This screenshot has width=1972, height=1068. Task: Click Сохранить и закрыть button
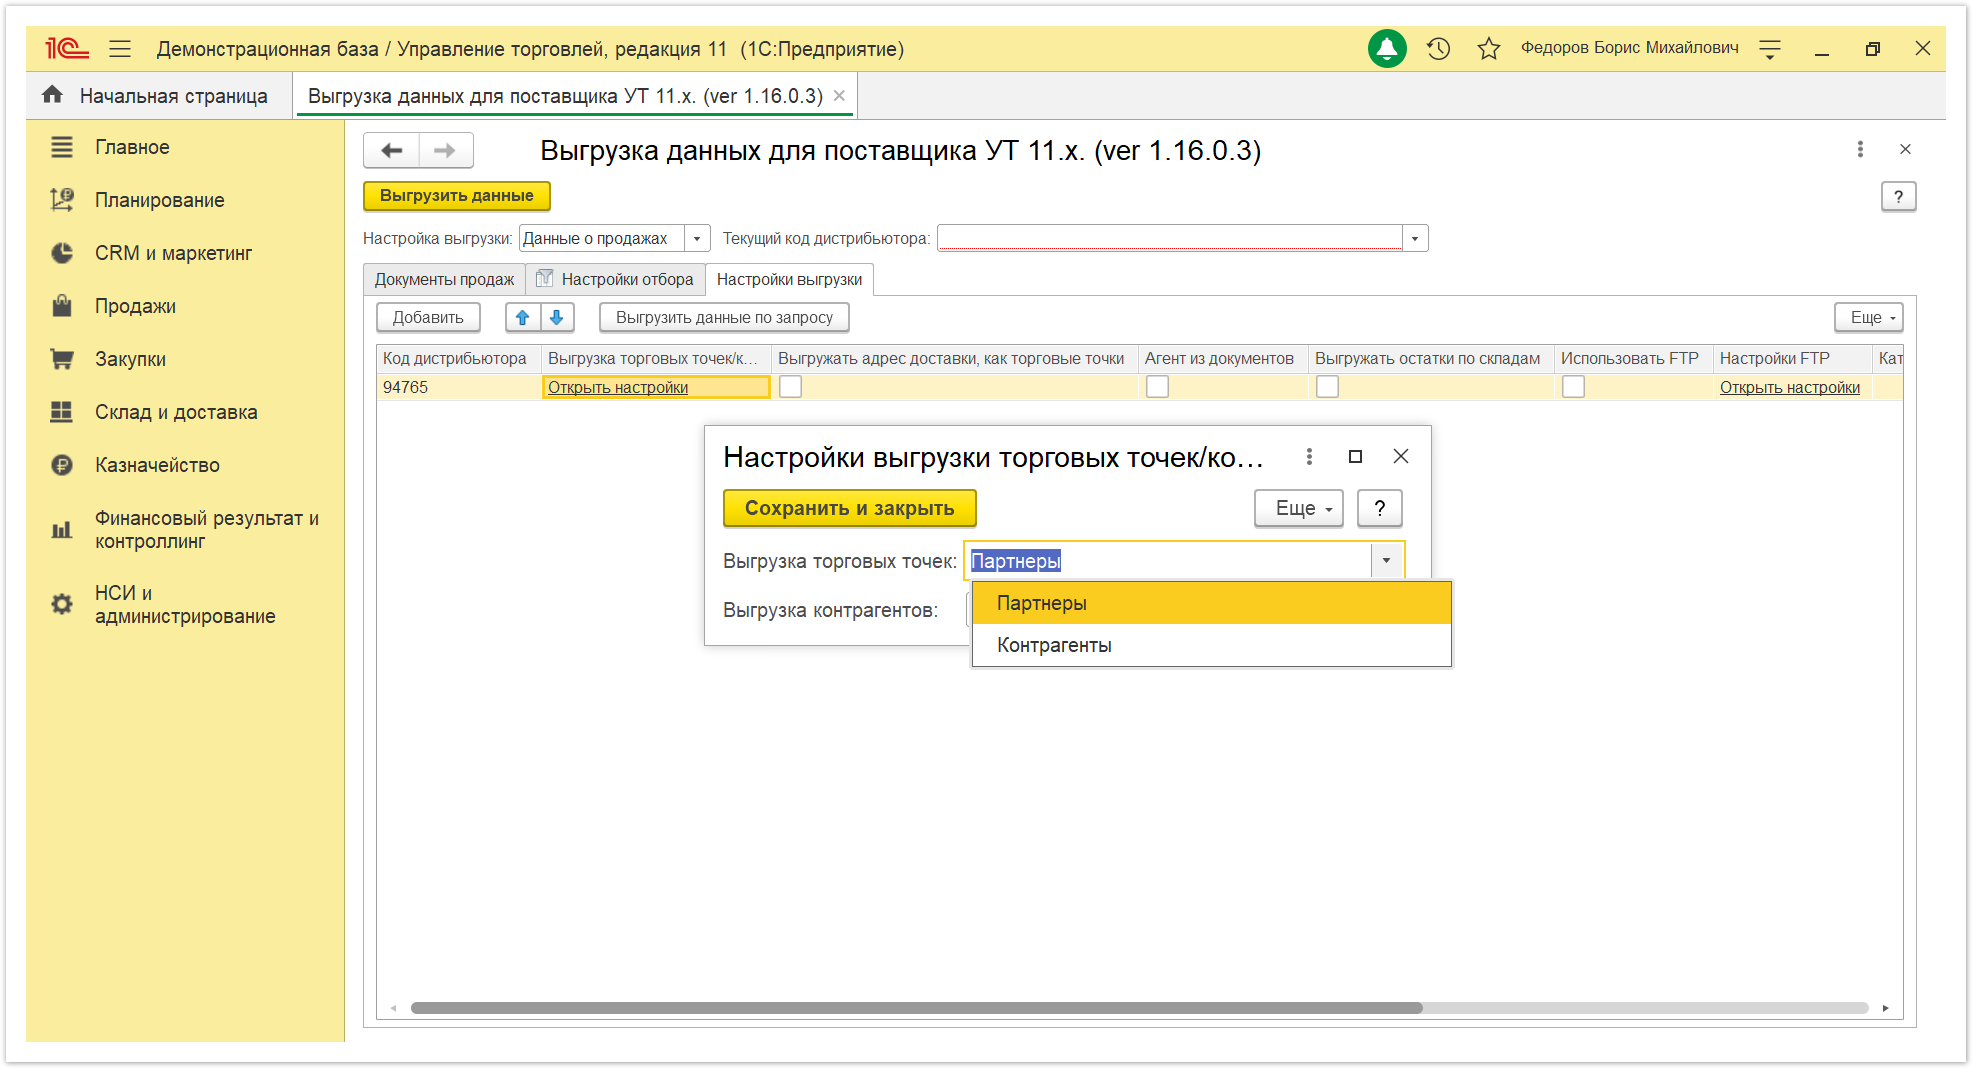(849, 508)
